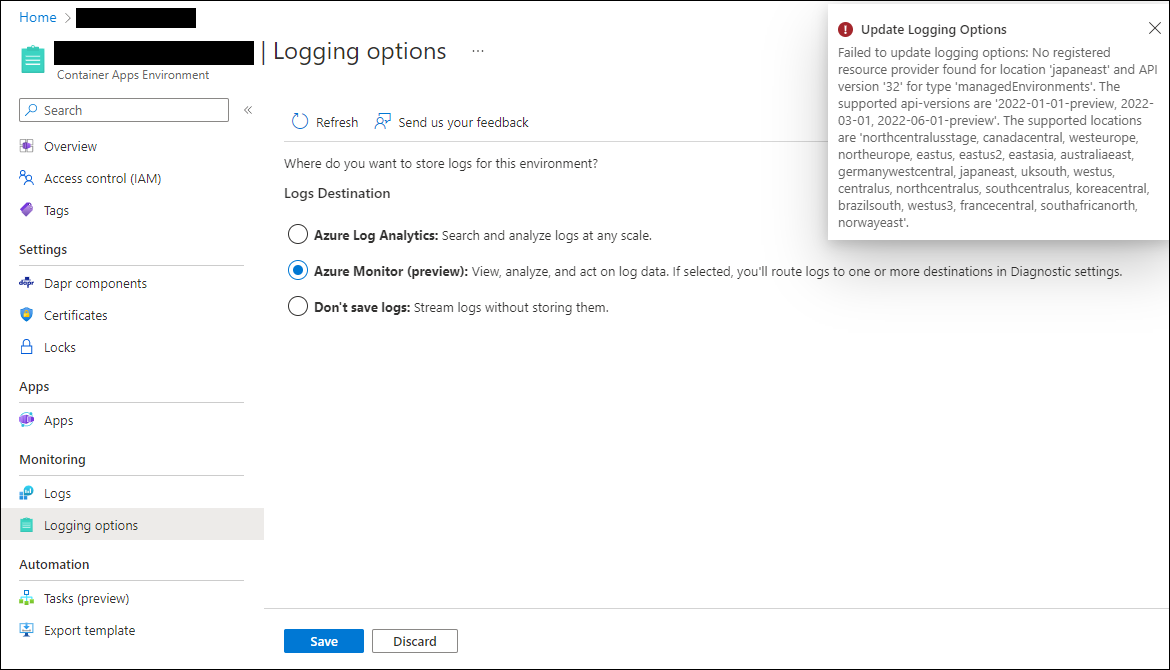Save the logging options changes

tap(323, 641)
